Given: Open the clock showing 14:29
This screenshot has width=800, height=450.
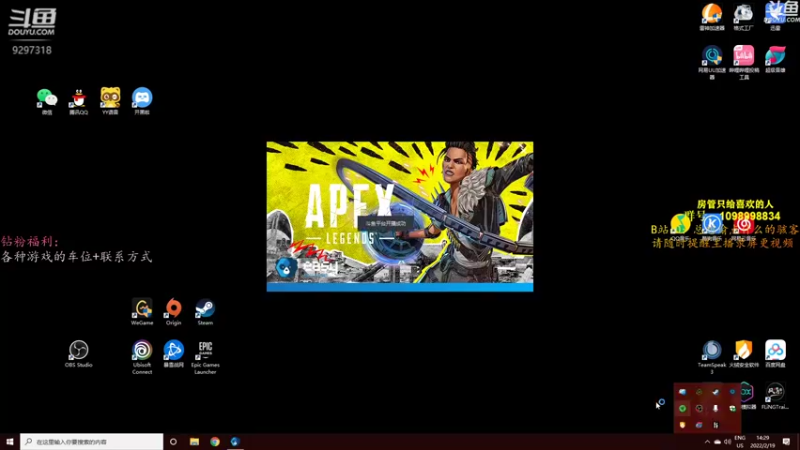Looking at the screenshot, I should point(763,442).
